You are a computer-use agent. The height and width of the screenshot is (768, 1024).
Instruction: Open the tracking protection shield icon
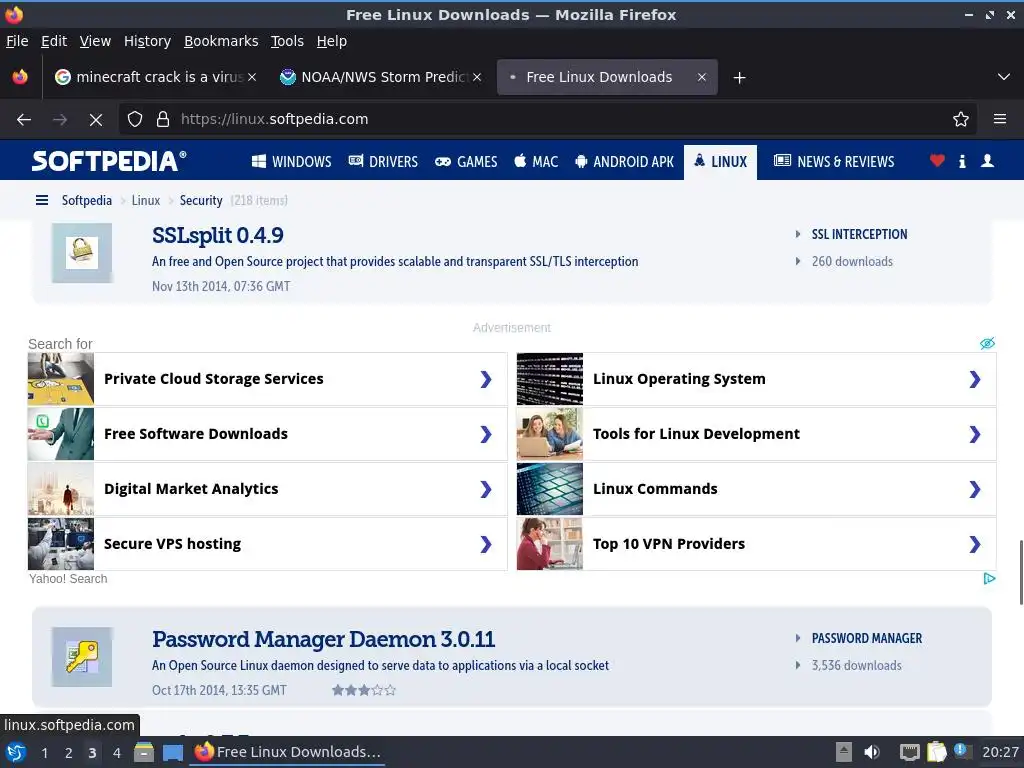pyautogui.click(x=135, y=119)
